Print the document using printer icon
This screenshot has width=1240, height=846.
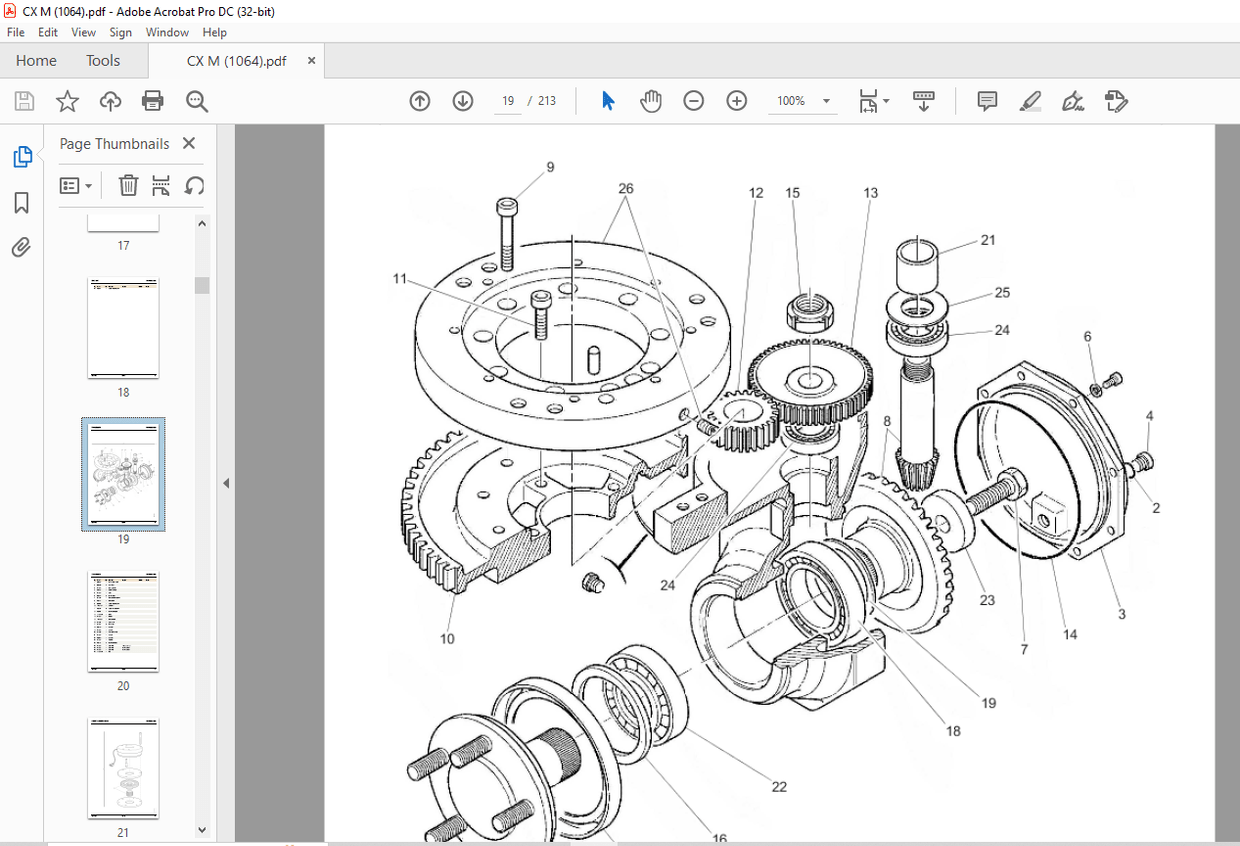coord(153,101)
